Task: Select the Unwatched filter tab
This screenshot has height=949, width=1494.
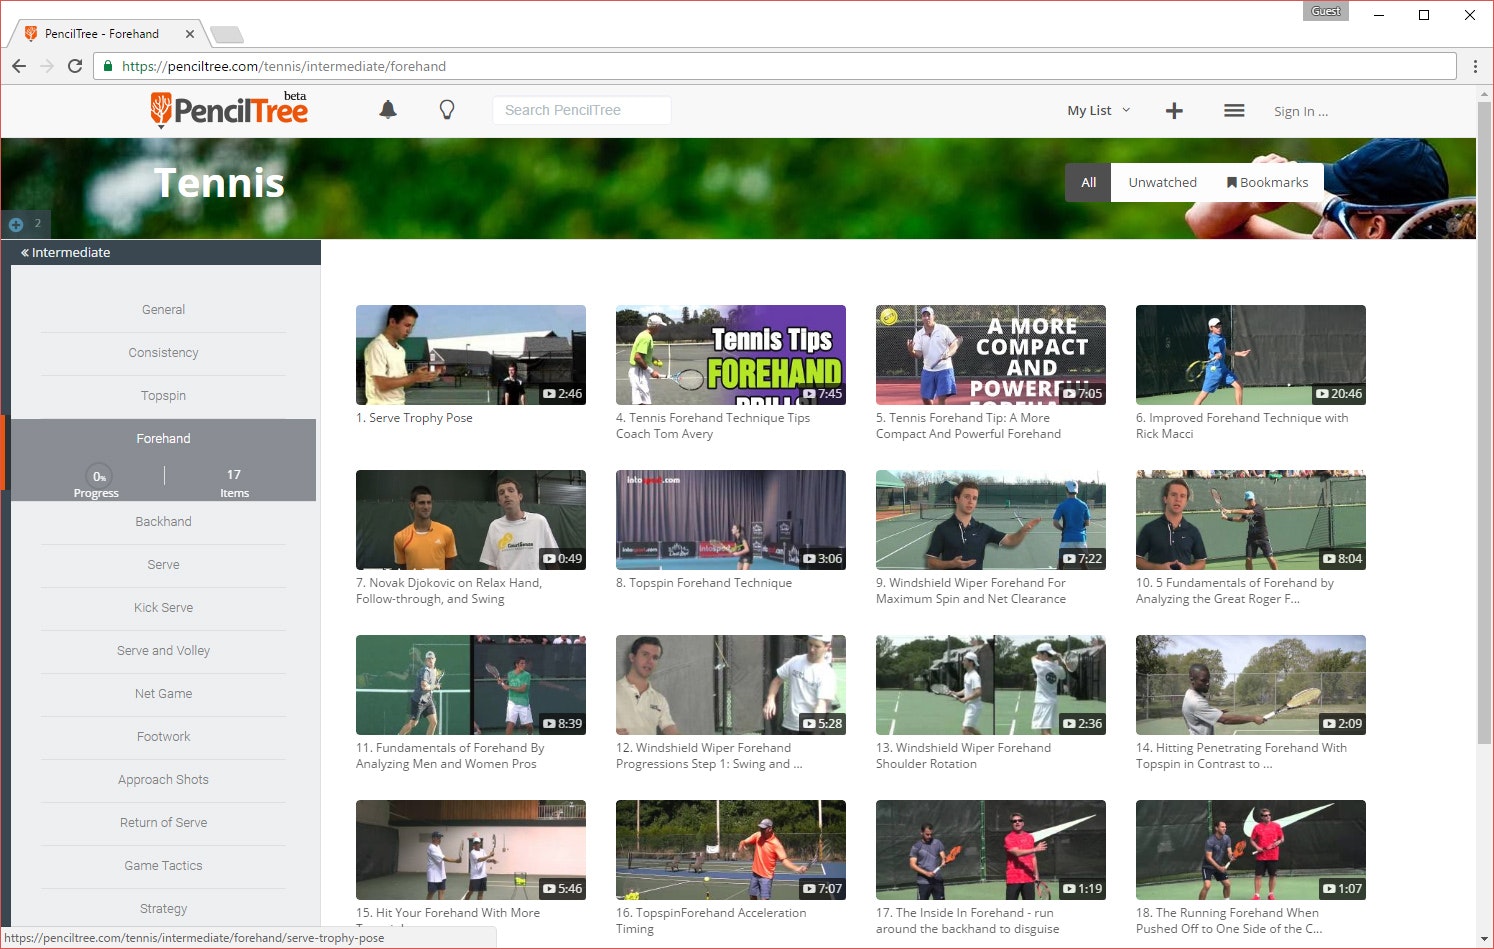Action: (x=1162, y=182)
